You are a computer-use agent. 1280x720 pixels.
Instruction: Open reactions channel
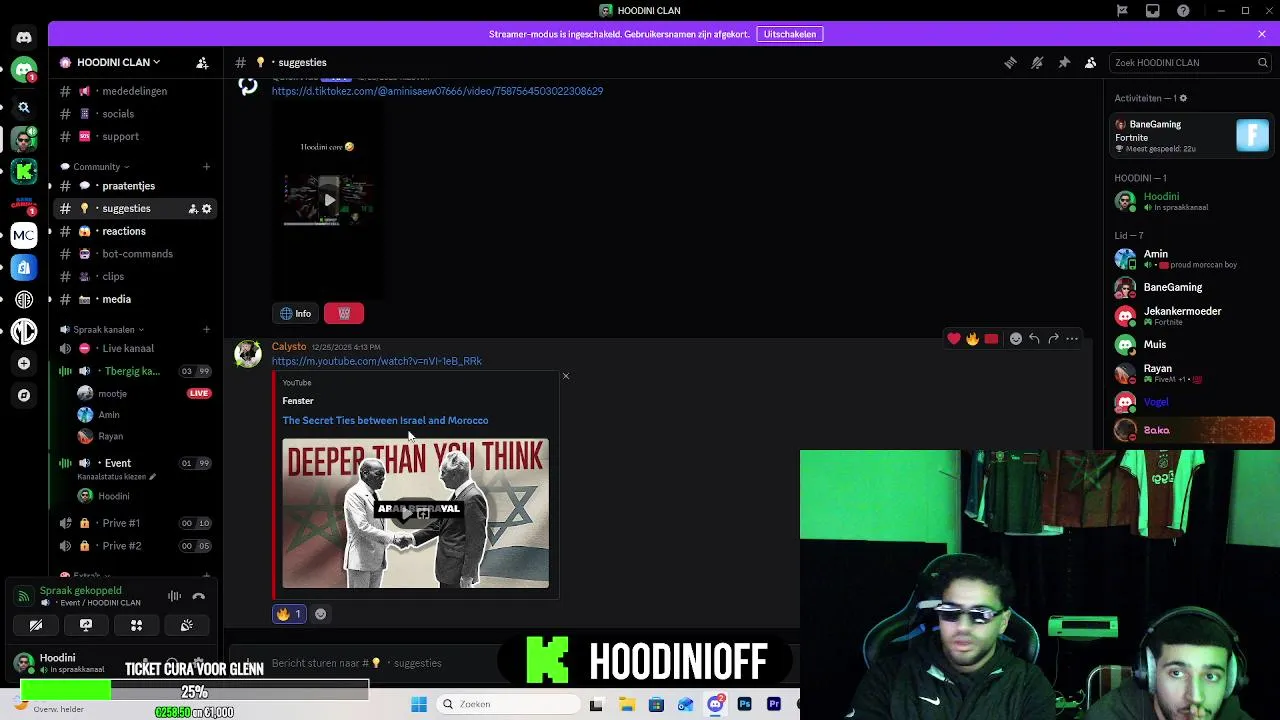point(135,231)
